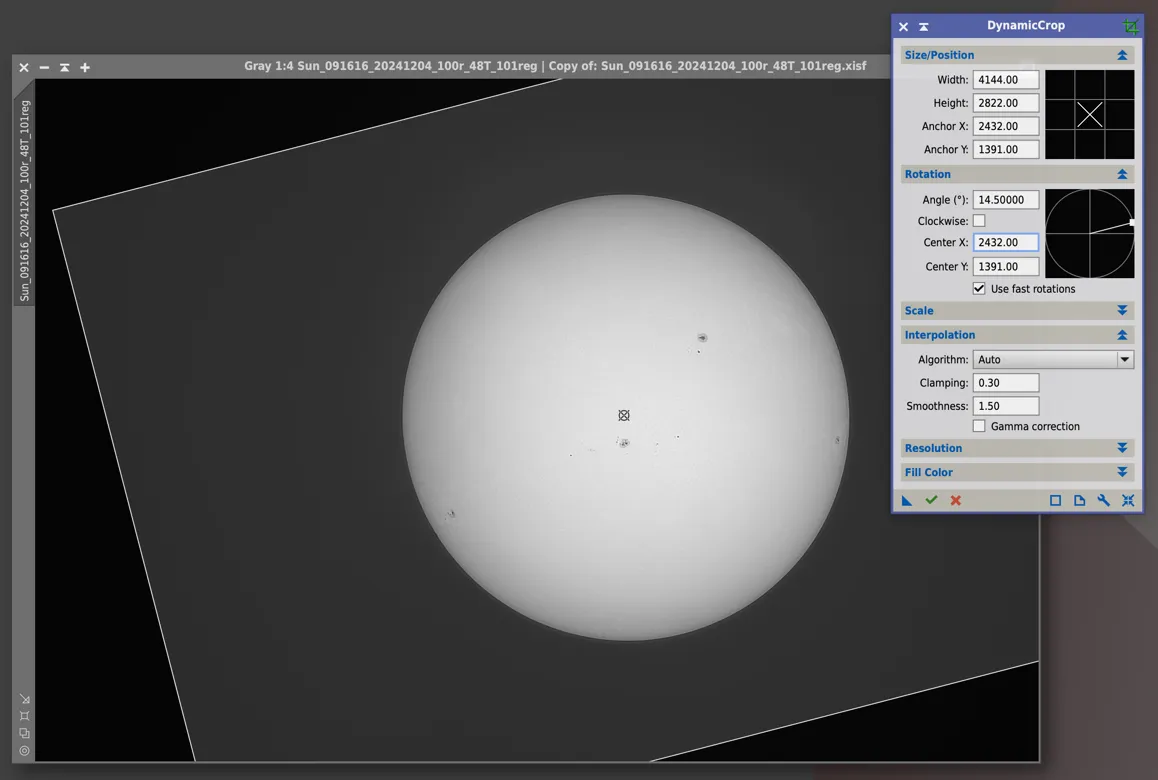Open preferences wrench icon in DynamicCrop
The height and width of the screenshot is (780, 1158).
(1103, 500)
